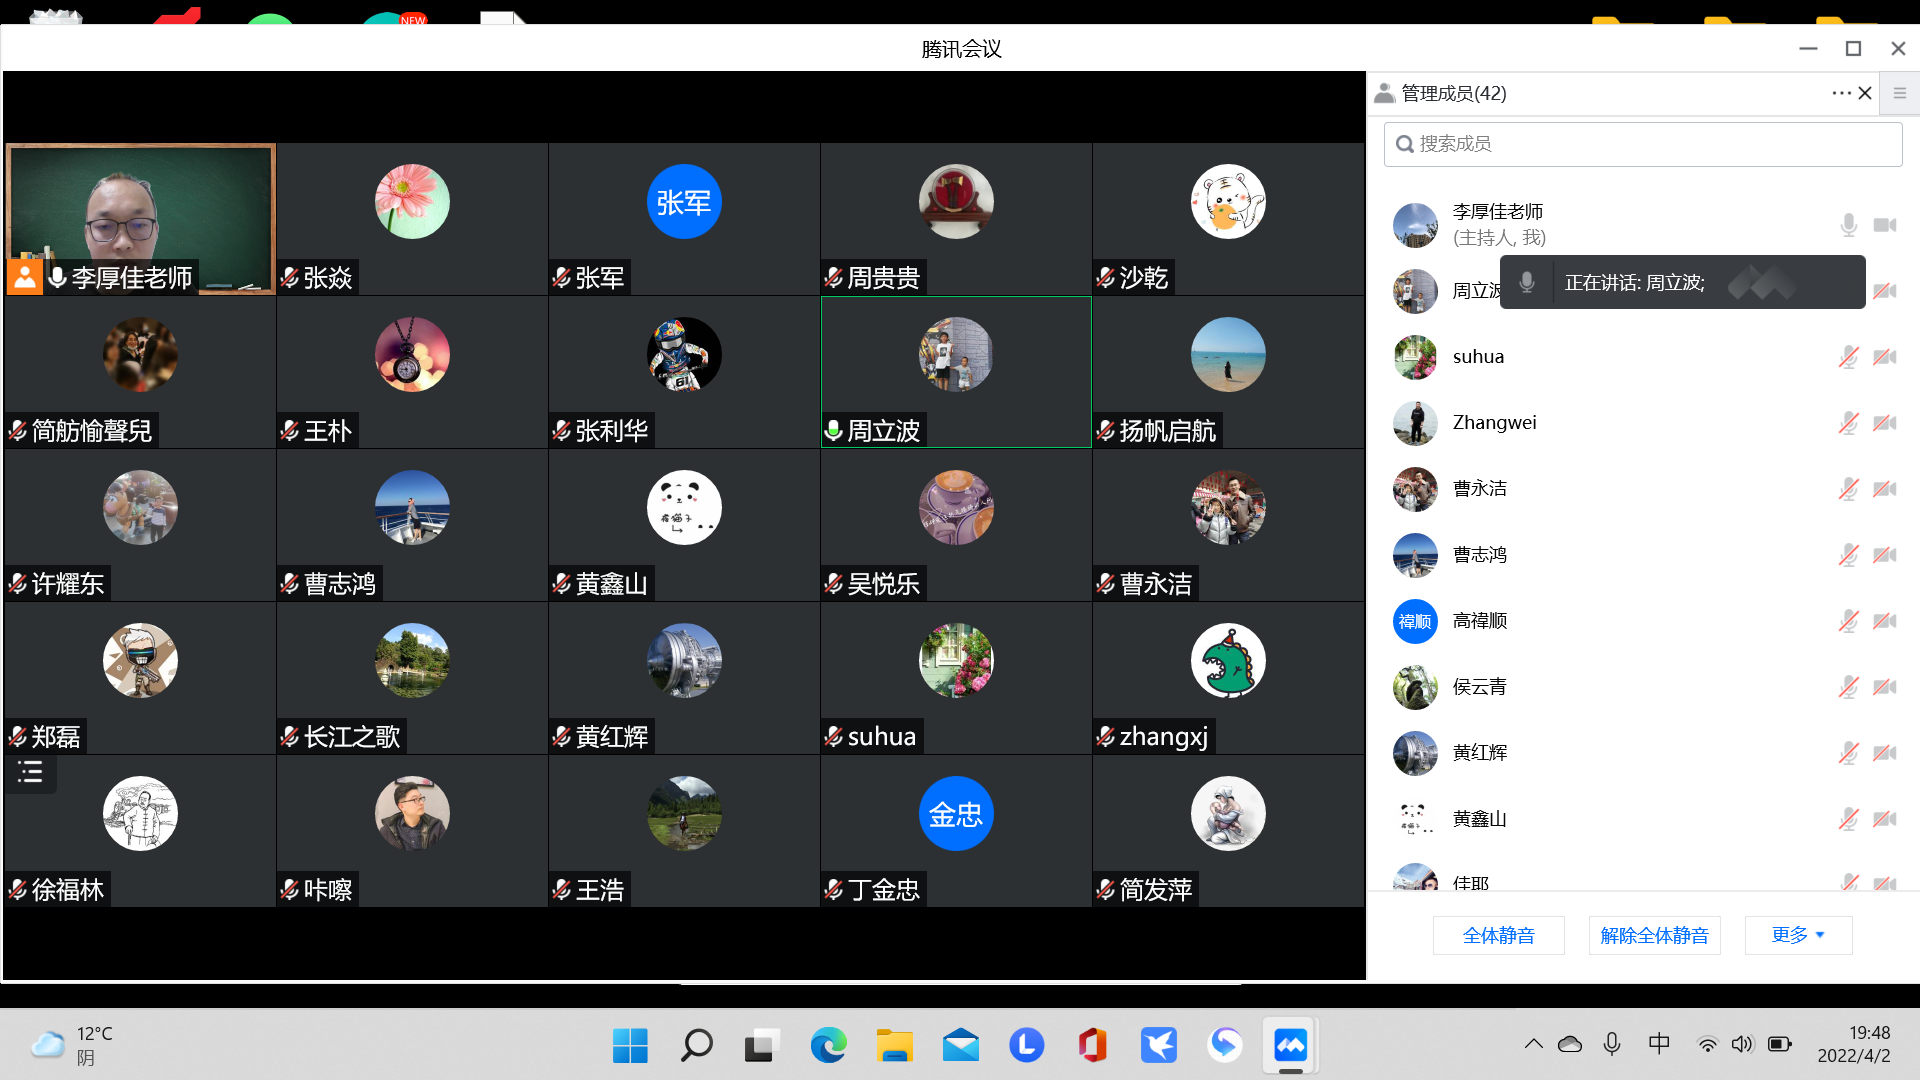Click 长江之歌 name label
The width and height of the screenshot is (1920, 1080).
[352, 737]
